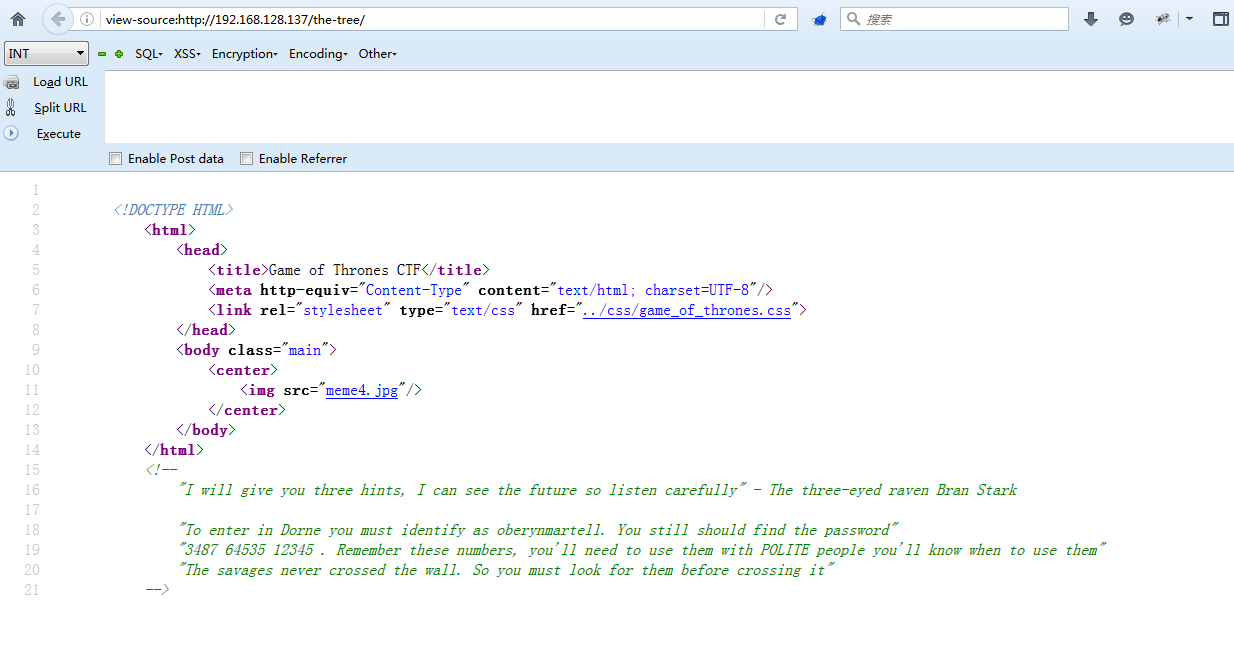The width and height of the screenshot is (1234, 663).
Task: Open the XSS menu
Action: coord(187,54)
